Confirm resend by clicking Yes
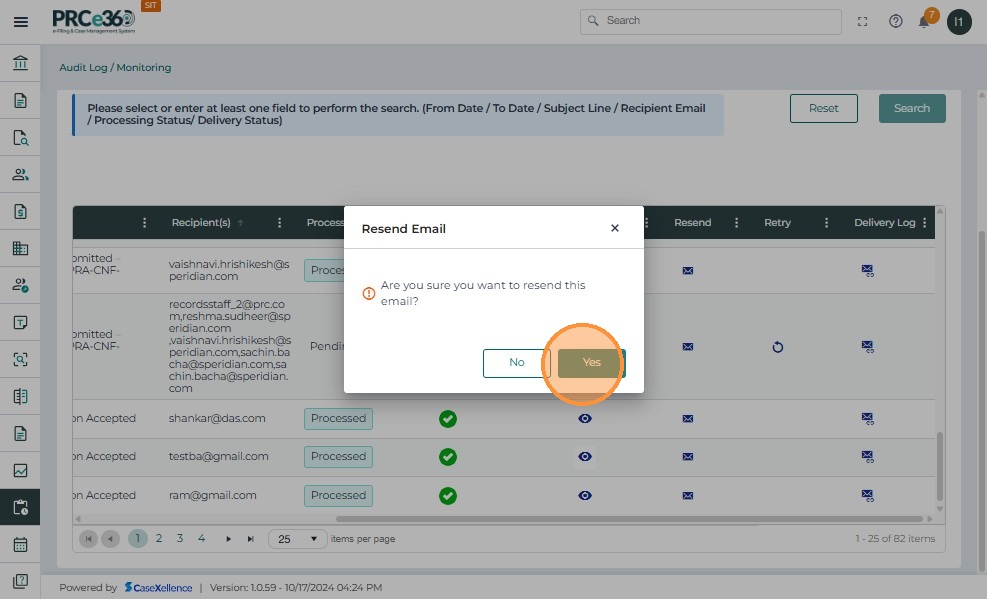The height and width of the screenshot is (599, 987). pyautogui.click(x=592, y=363)
